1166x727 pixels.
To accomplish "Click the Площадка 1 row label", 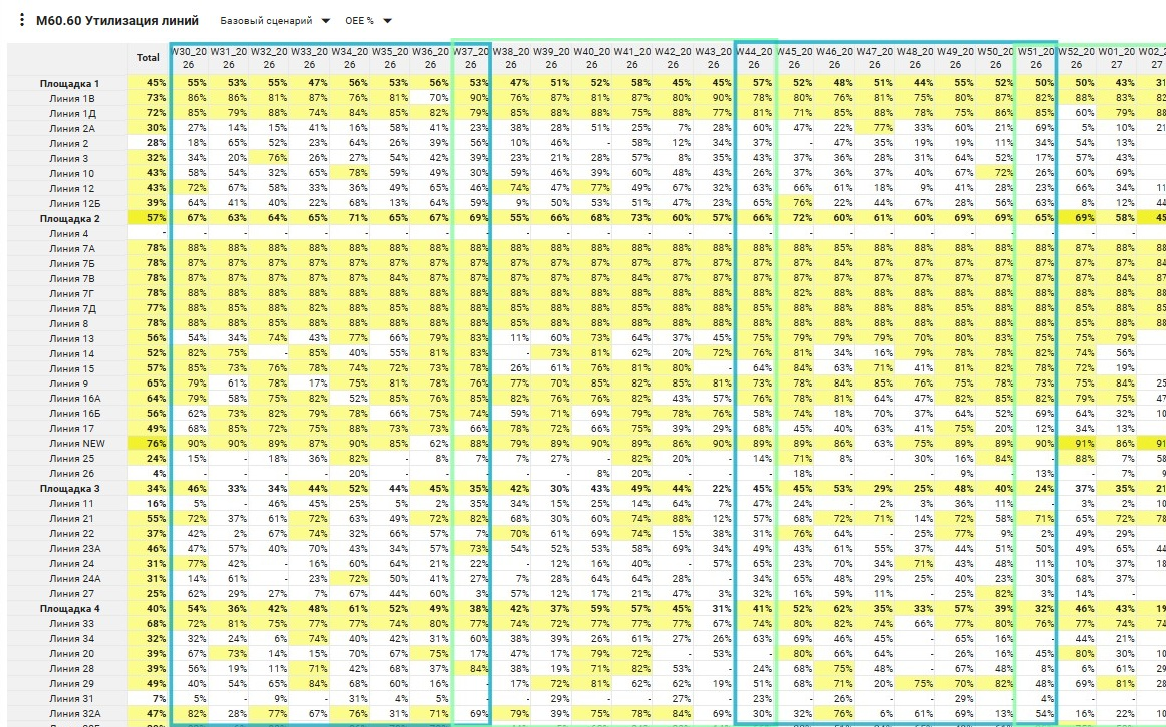I will click(69, 83).
